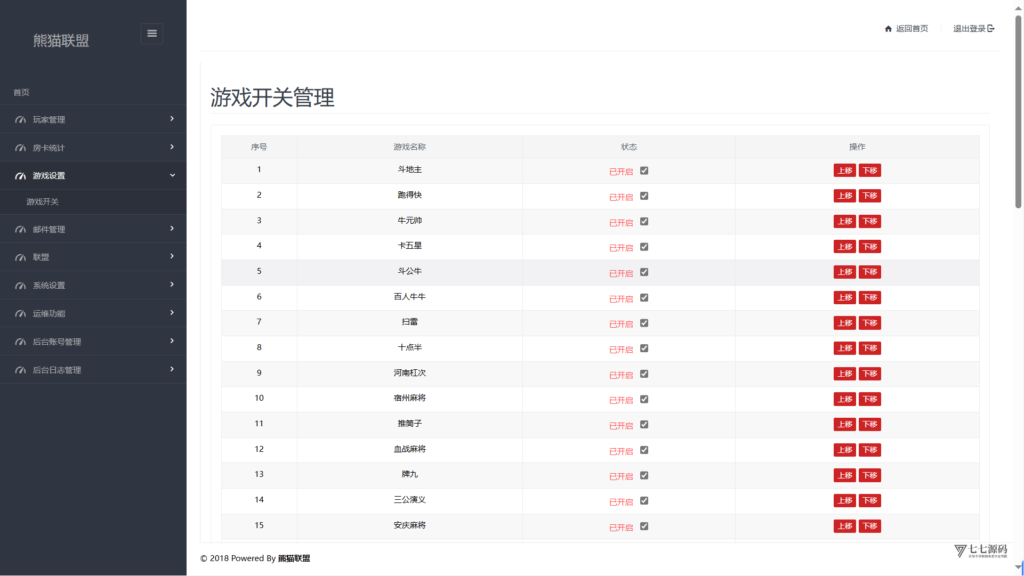The height and width of the screenshot is (576, 1024).
Task: Select the 后台日志管理 menu label
Action: (x=57, y=370)
